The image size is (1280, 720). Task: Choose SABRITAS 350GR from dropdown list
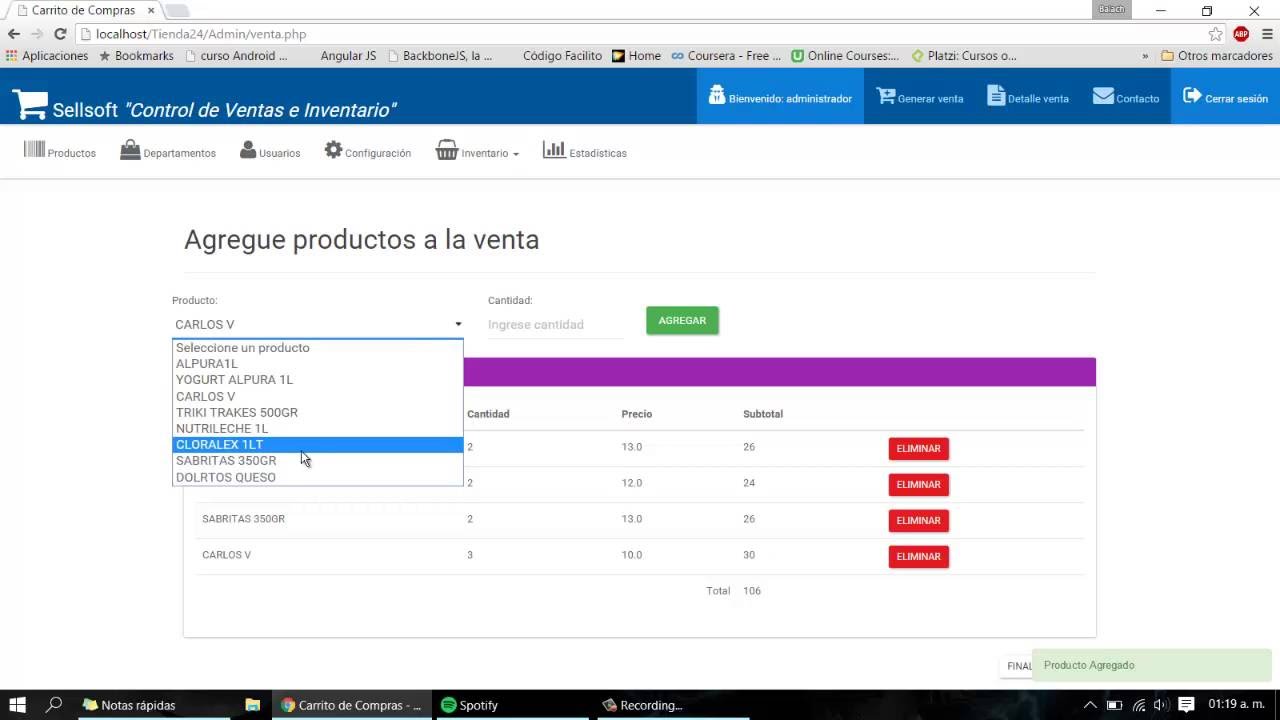click(x=318, y=460)
